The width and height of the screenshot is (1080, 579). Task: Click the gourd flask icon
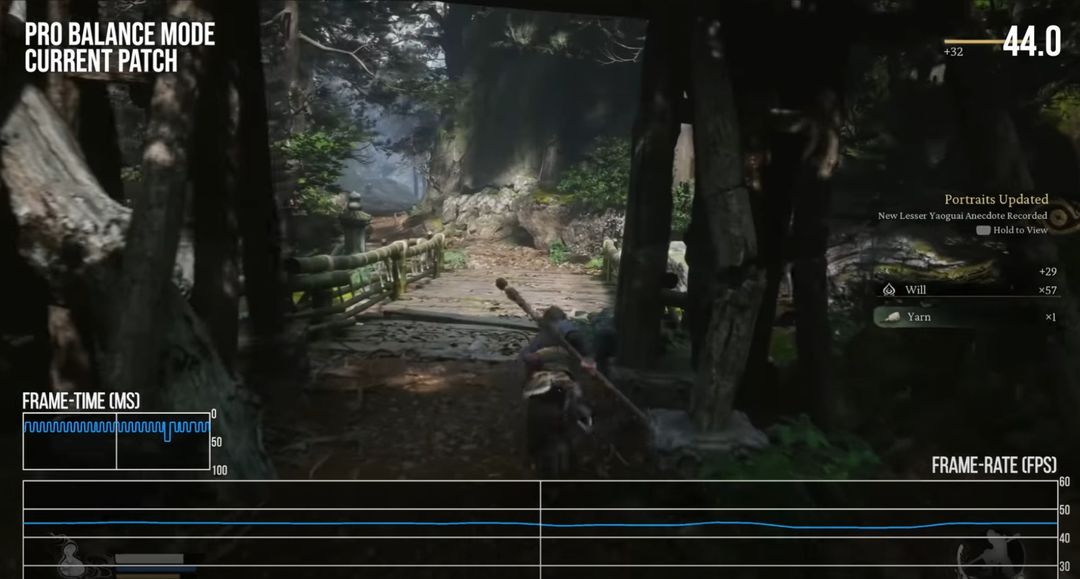tap(70, 558)
